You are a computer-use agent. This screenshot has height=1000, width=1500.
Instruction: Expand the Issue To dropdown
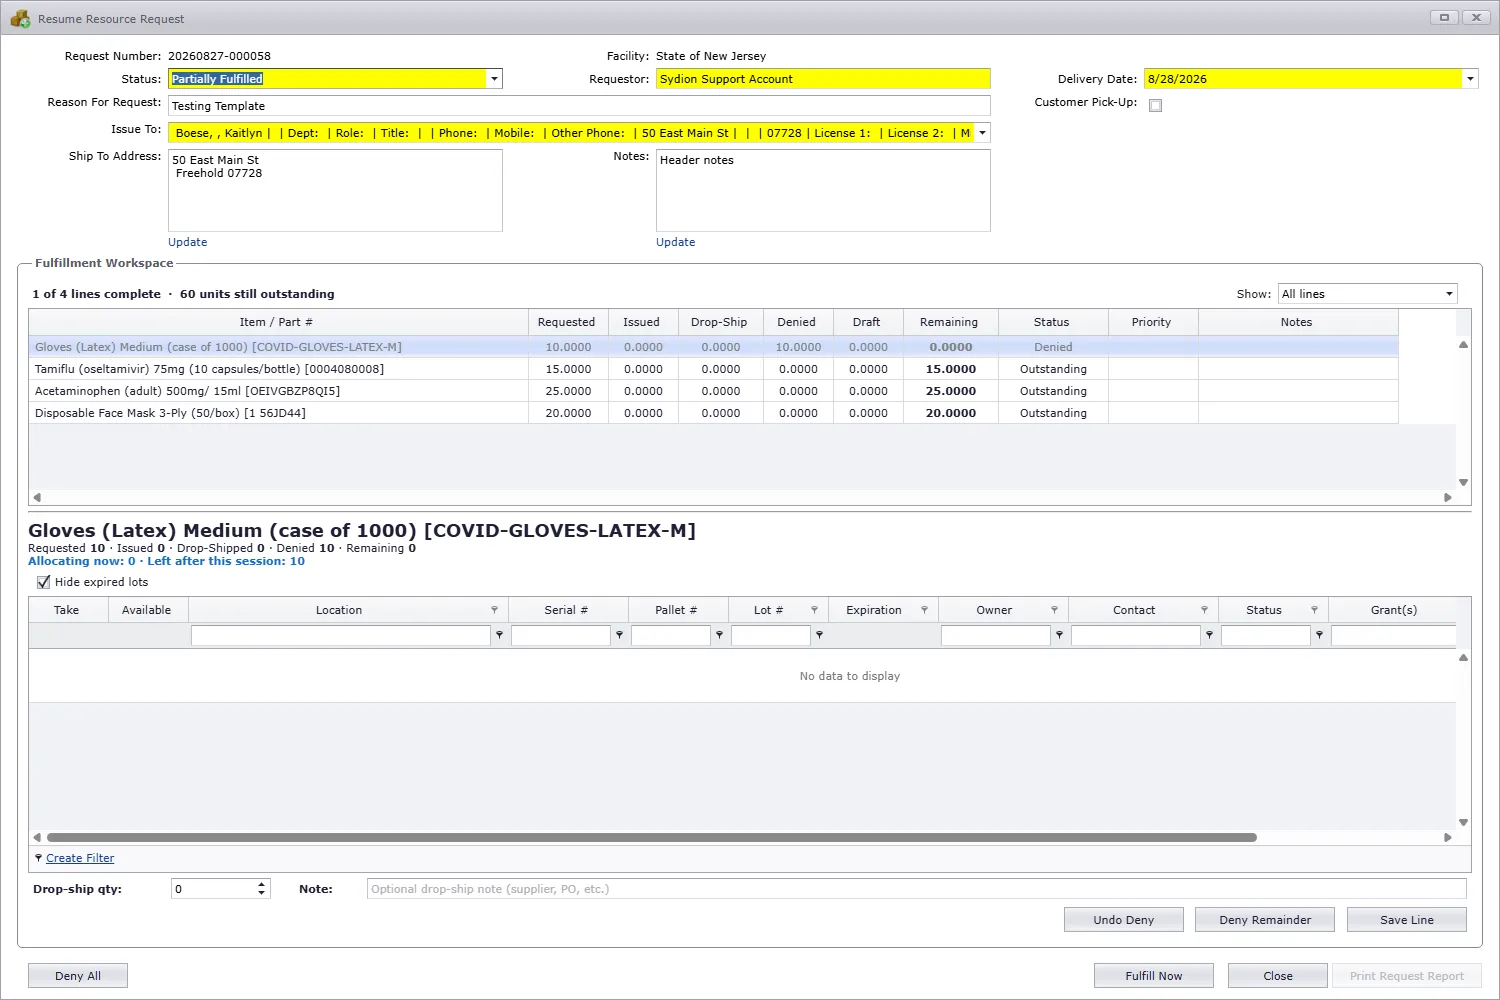(x=982, y=133)
